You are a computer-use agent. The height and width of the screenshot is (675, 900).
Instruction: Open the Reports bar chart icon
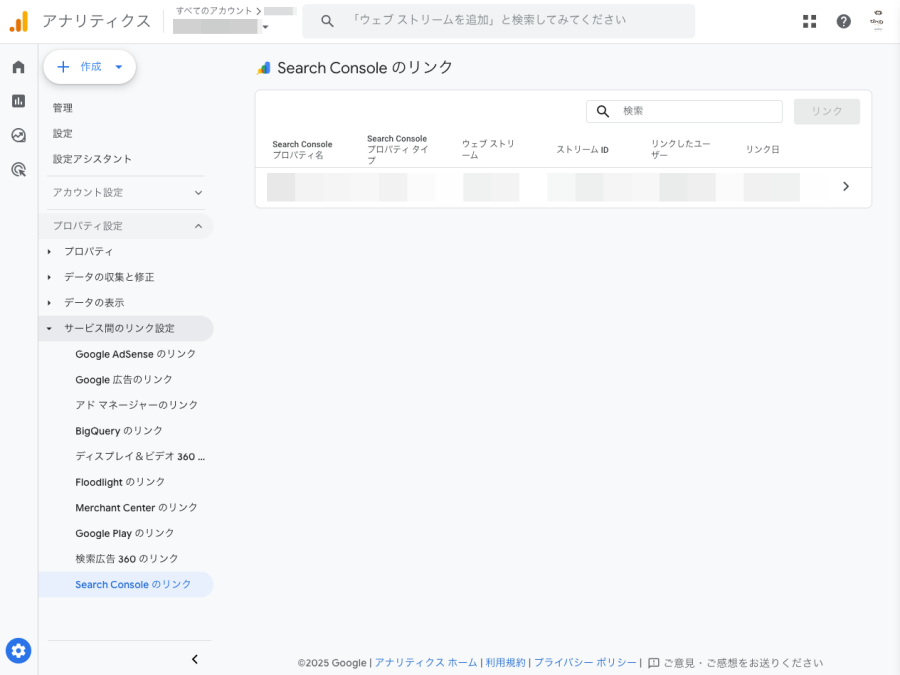[x=18, y=101]
